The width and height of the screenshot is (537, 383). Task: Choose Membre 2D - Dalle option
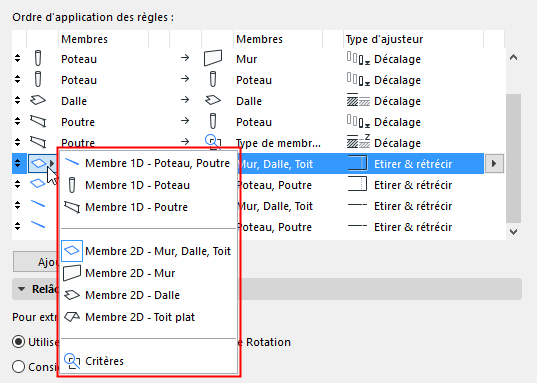(148, 295)
